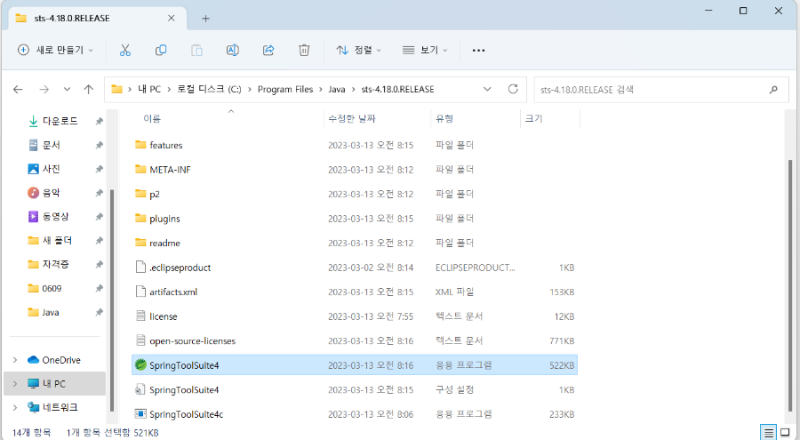The height and width of the screenshot is (440, 800).
Task: Select the SpringToolSuite4 configuration file icon
Action: [140, 389]
